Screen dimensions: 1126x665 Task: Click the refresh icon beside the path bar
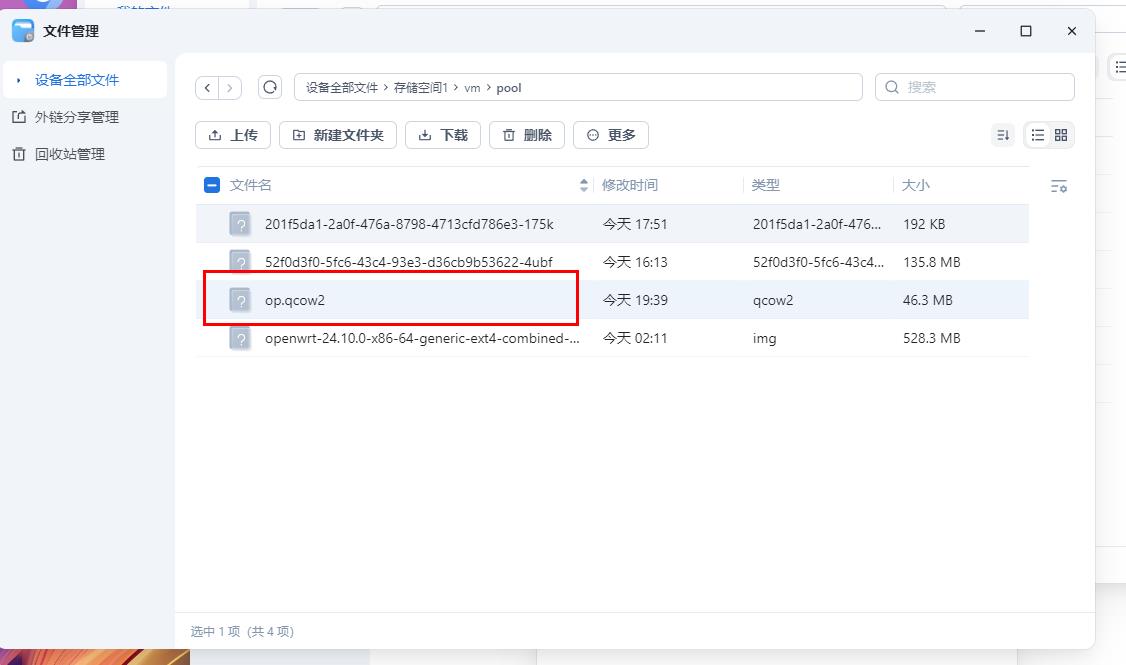click(x=270, y=88)
